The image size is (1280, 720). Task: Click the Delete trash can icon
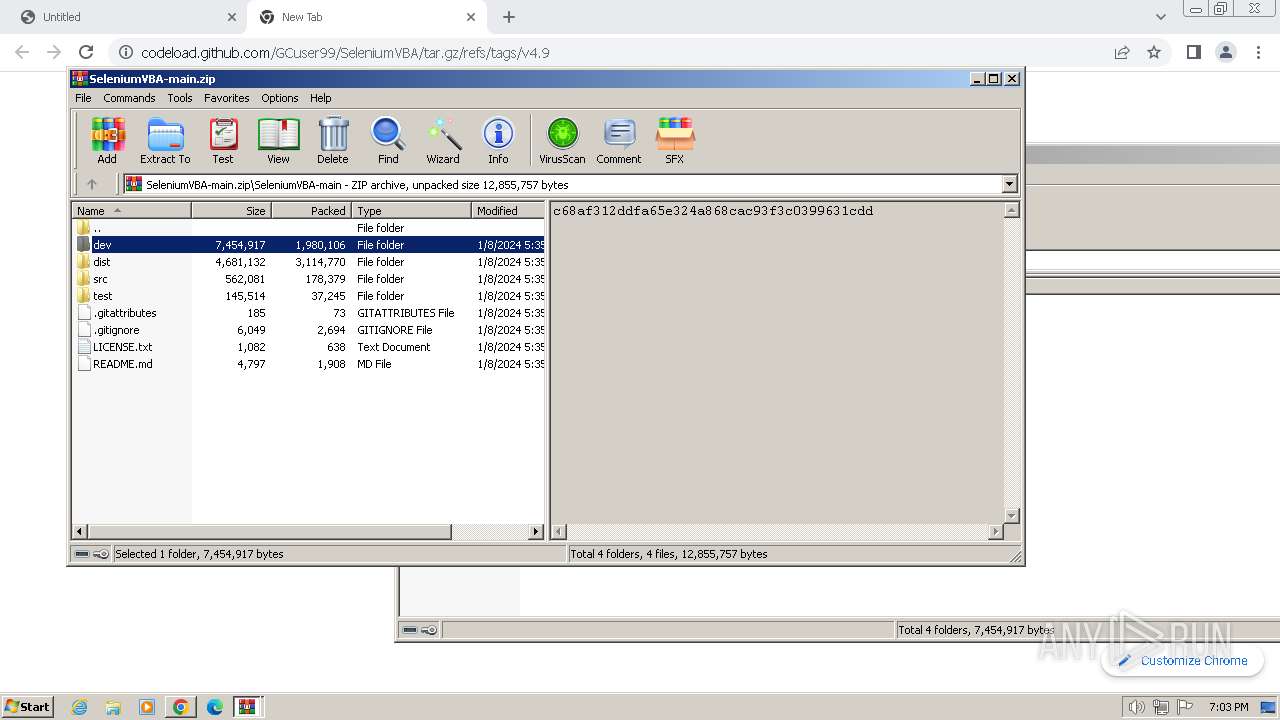click(333, 141)
